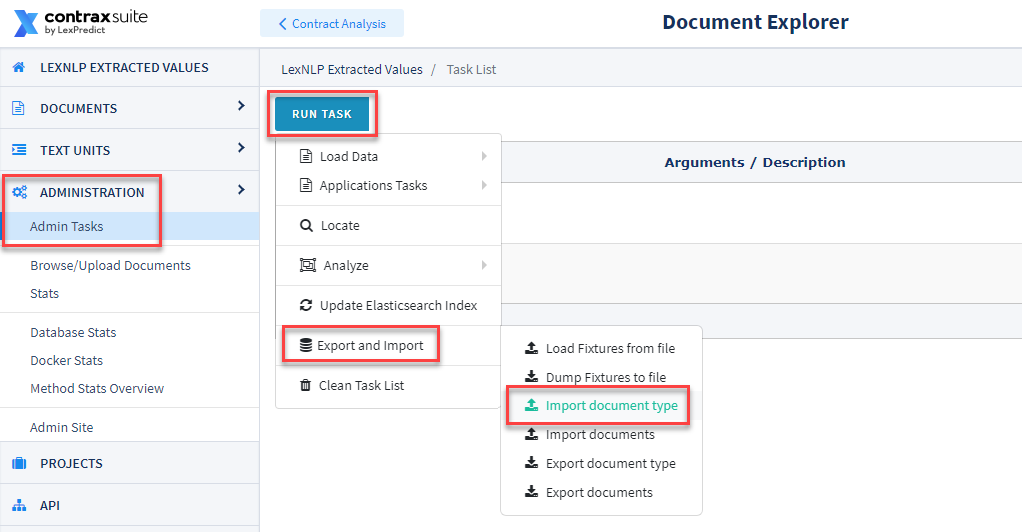Open LexNLP Extracted Values sidebar item
The height and width of the screenshot is (532, 1022).
pyautogui.click(x=130, y=67)
